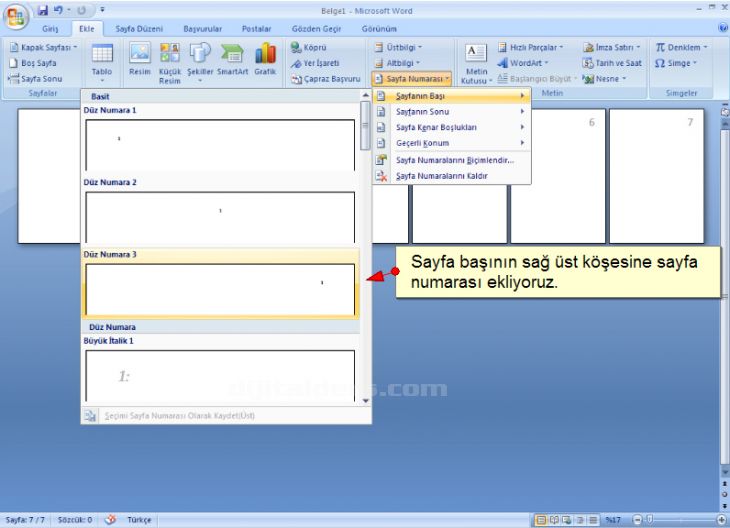730x528 pixels.
Task: Open the Postalar tab
Action: point(257,28)
